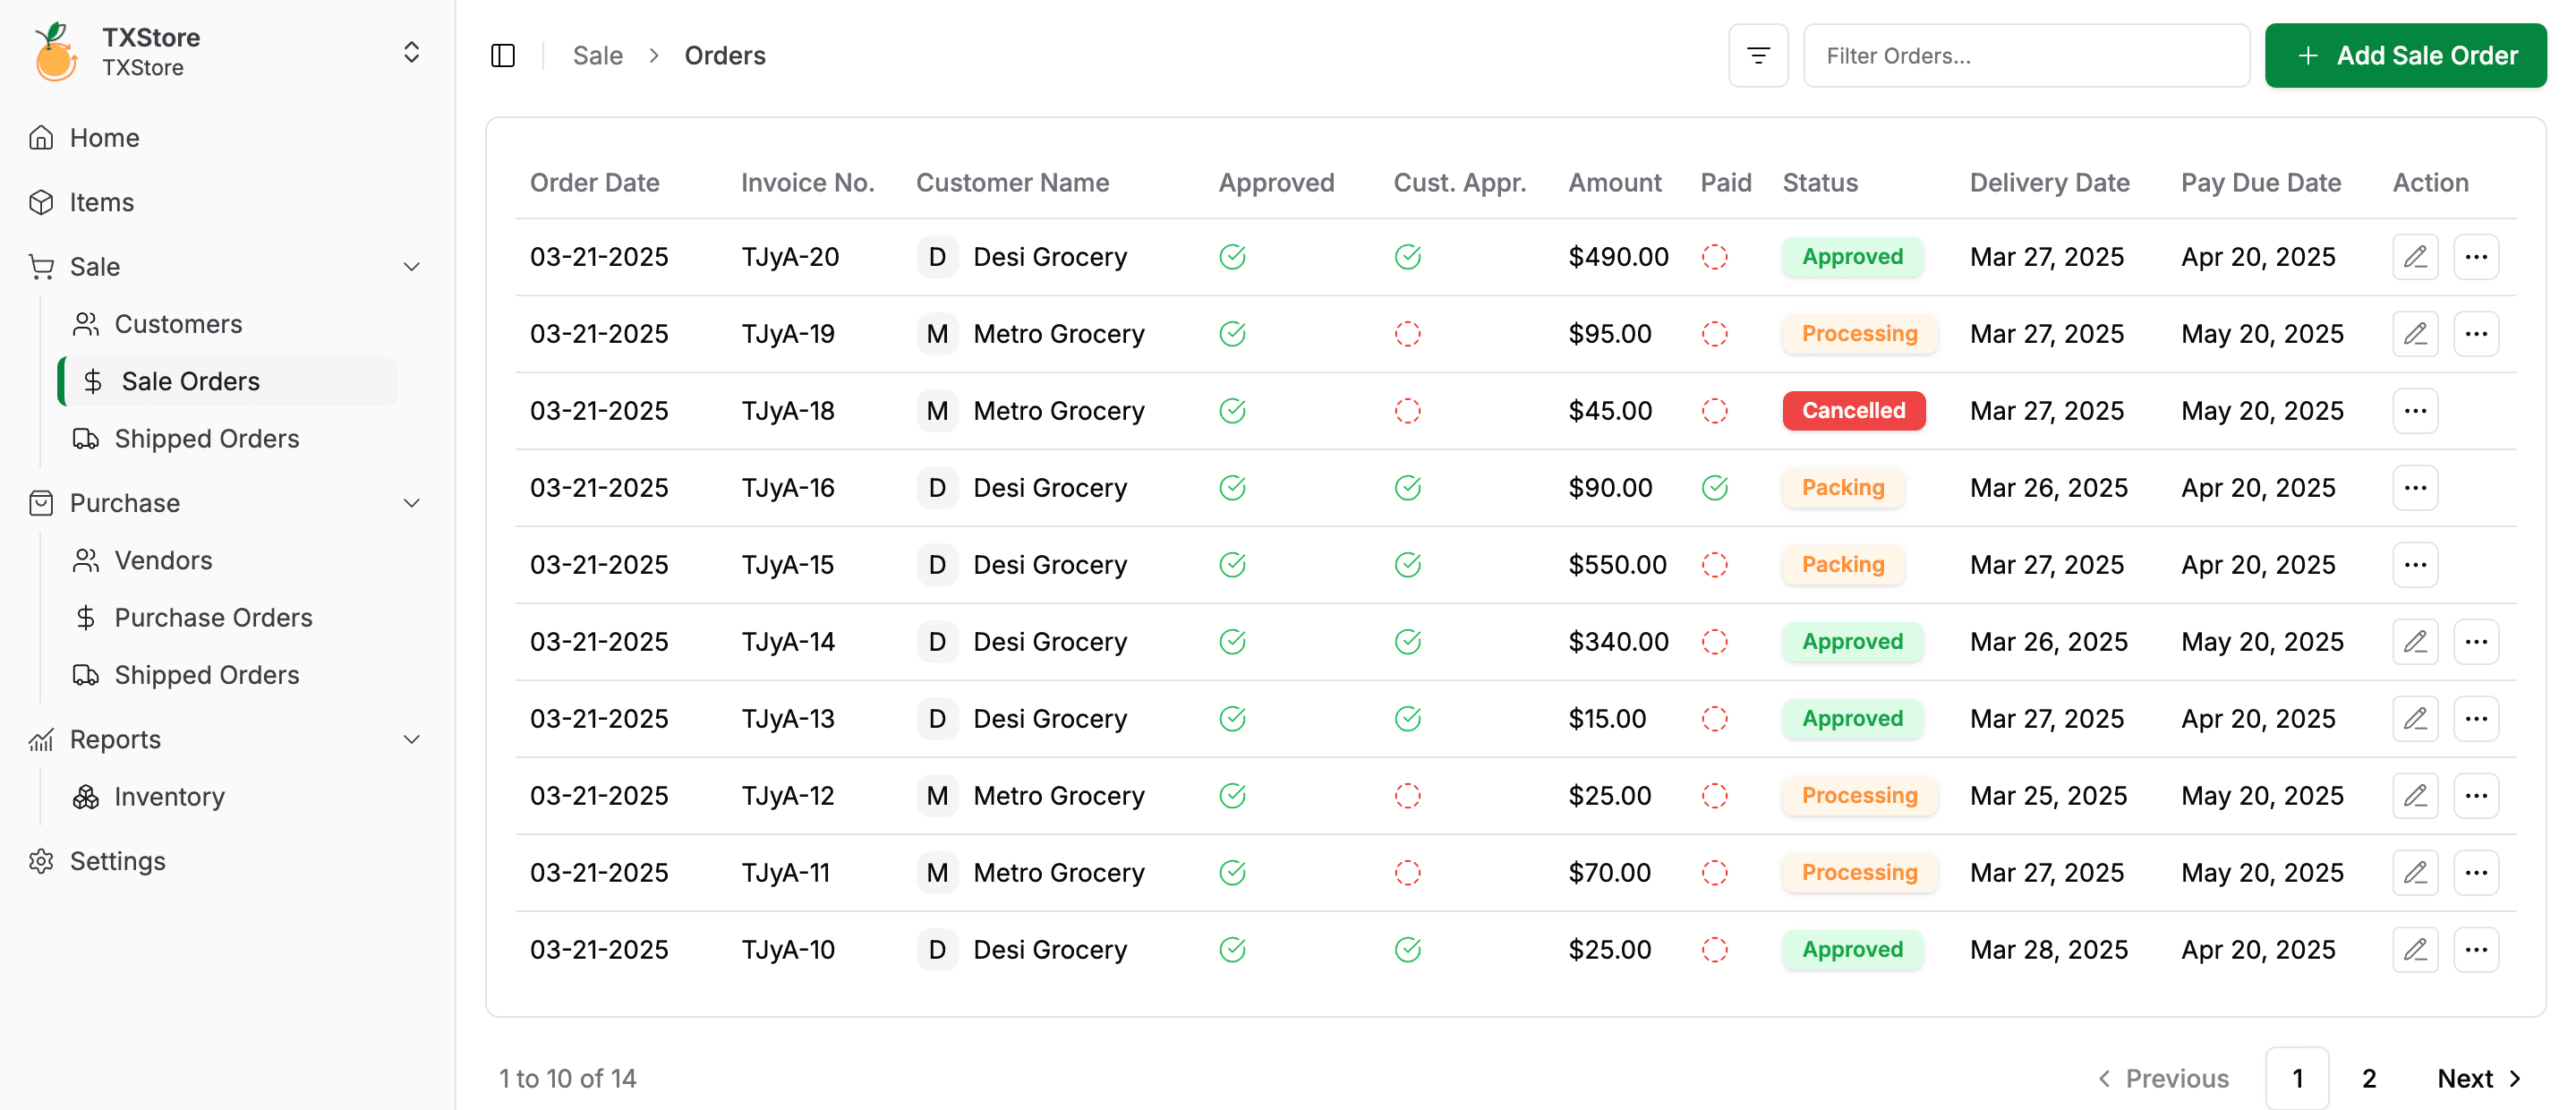
Task: Open more actions for order TJyA-11
Action: coord(2475,873)
